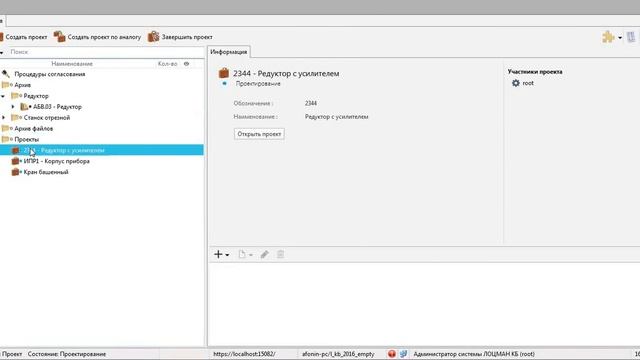Select the ИПР1 - Корпус прибора project

56,161
